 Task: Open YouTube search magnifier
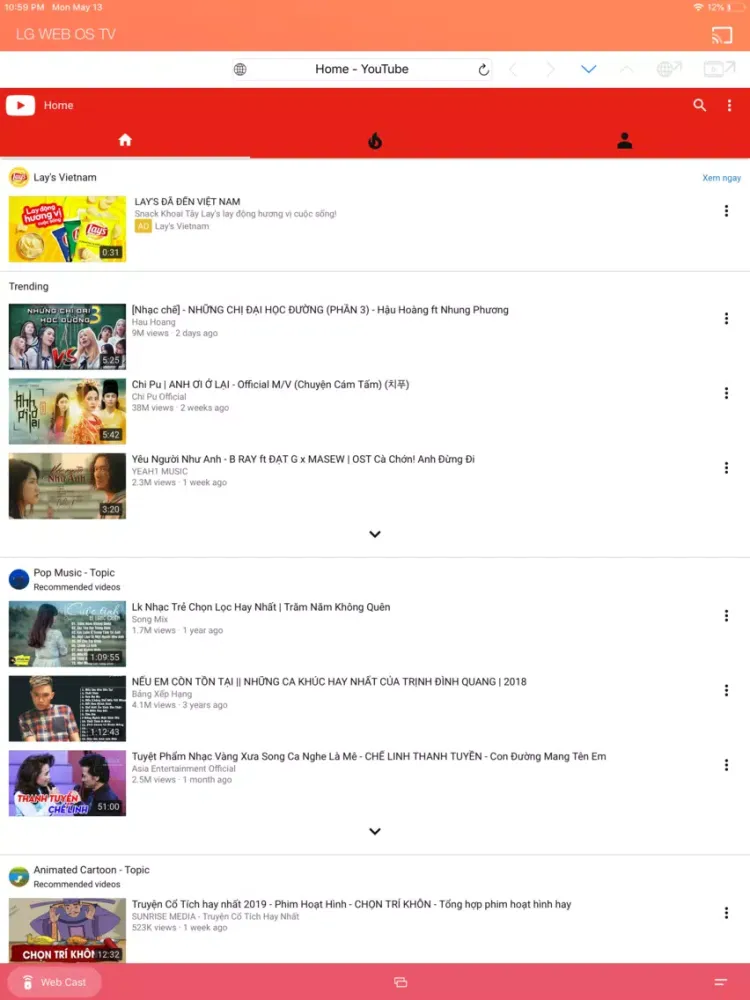700,105
